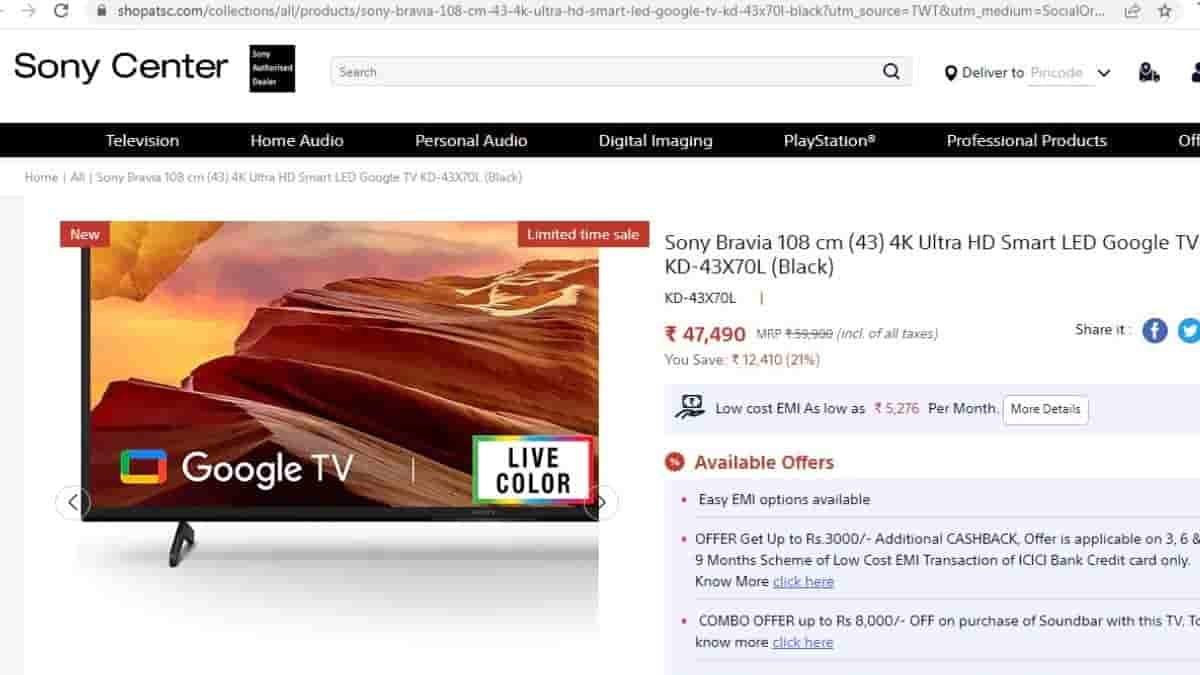The image size is (1200, 675).
Task: Click the delivery location pin icon
Action: [x=951, y=73]
